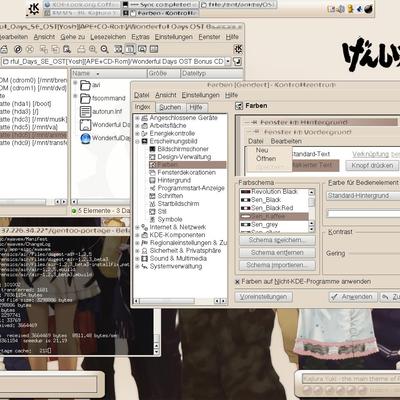Click the Kontrast slider track
Viewport: 400px width, 400px height.
(x=375, y=254)
